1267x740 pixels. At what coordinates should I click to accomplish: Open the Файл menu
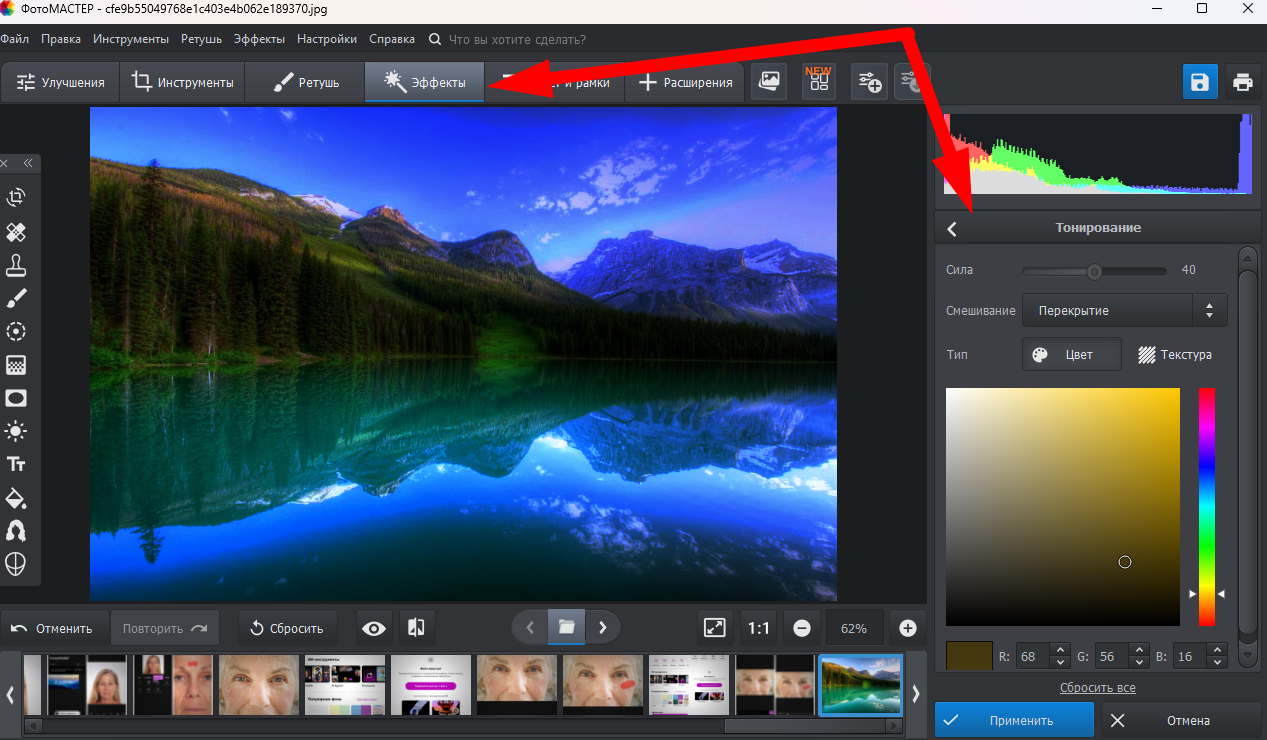coord(15,39)
